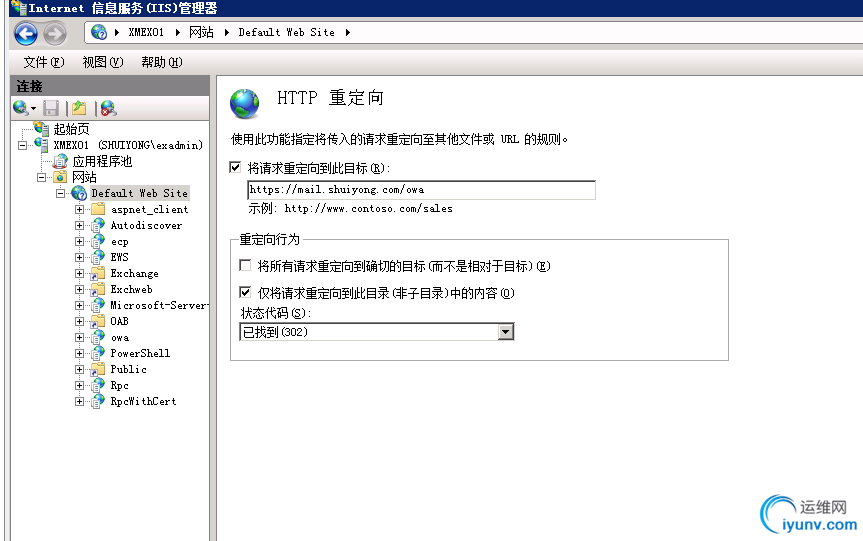The height and width of the screenshot is (541, 863).
Task: Click the Default Web Site globe icon
Action: (79, 193)
